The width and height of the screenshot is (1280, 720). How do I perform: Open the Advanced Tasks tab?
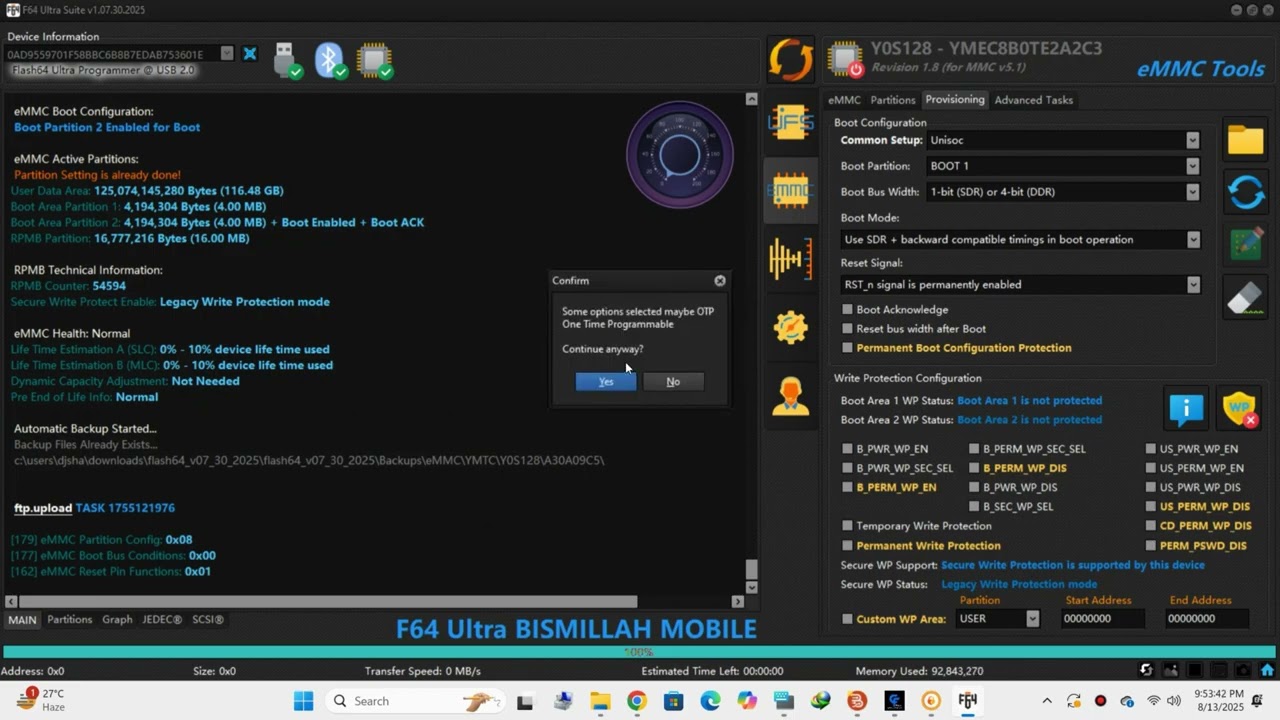tap(1033, 100)
